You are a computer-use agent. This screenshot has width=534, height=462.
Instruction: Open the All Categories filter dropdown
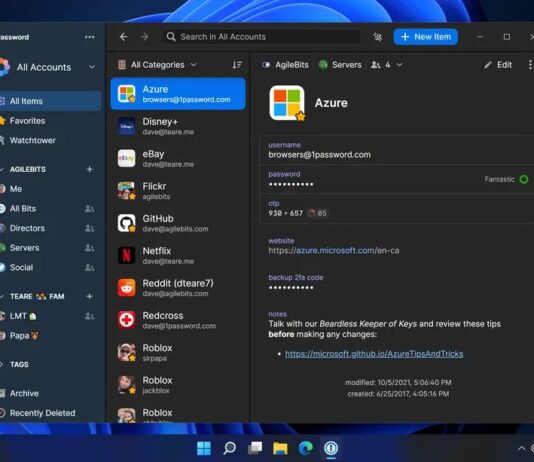point(157,65)
